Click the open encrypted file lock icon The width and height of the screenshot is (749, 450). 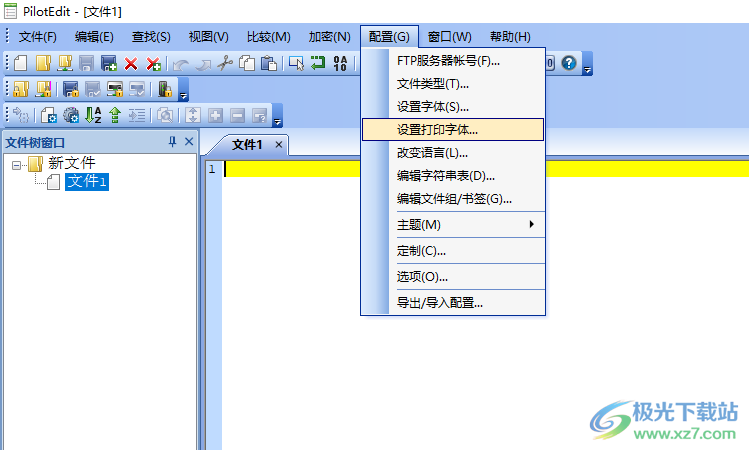pyautogui.click(x=21, y=89)
